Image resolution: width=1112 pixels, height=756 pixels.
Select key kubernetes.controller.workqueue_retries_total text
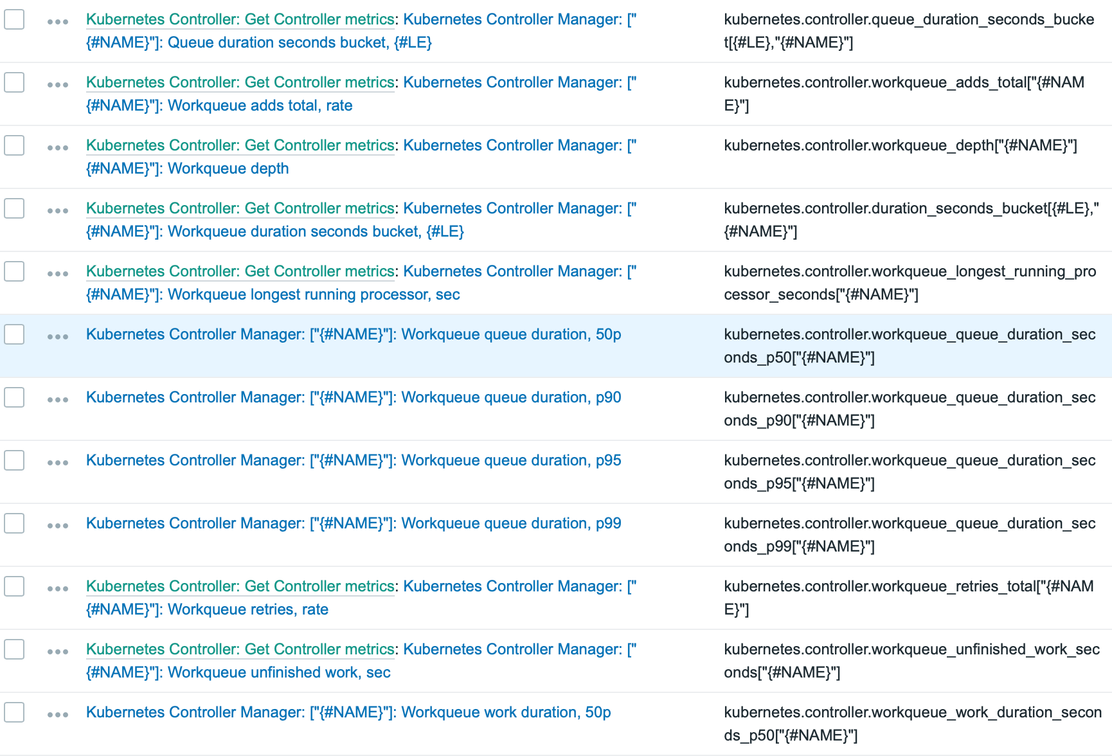908,598
